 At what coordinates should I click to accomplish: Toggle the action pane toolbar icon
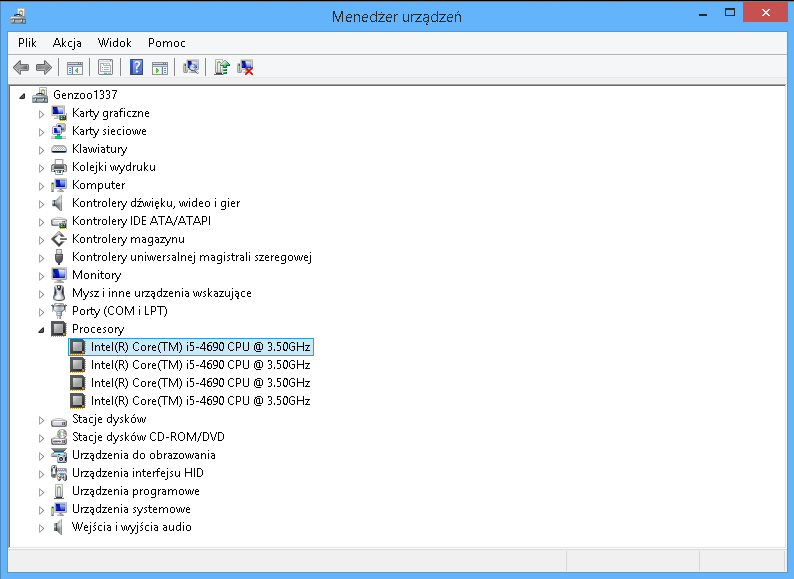click(160, 67)
